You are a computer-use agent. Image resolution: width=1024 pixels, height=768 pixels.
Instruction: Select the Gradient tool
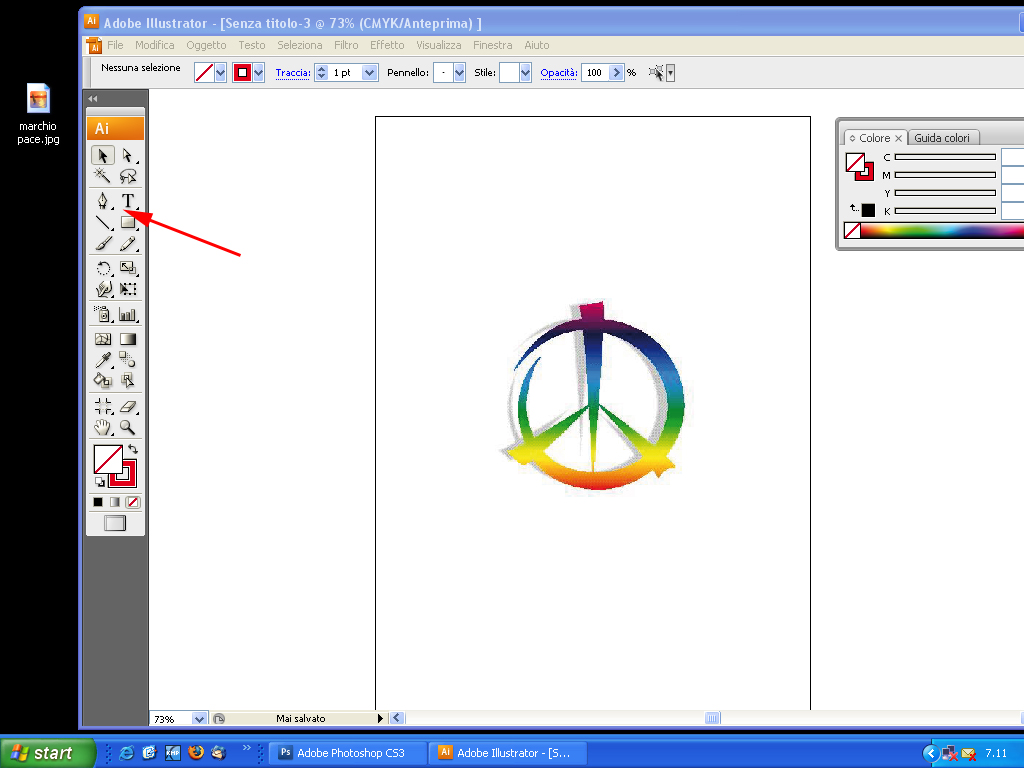[127, 339]
